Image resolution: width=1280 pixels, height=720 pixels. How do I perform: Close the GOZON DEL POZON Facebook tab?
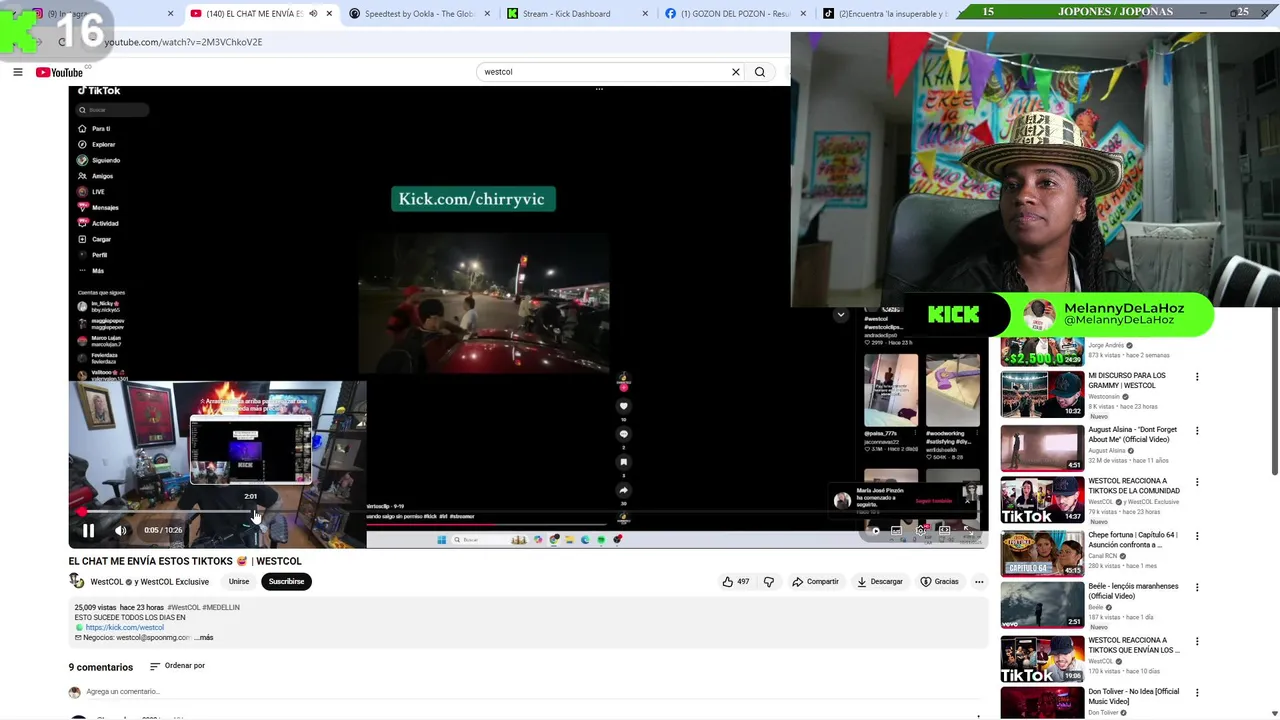tap(802, 14)
